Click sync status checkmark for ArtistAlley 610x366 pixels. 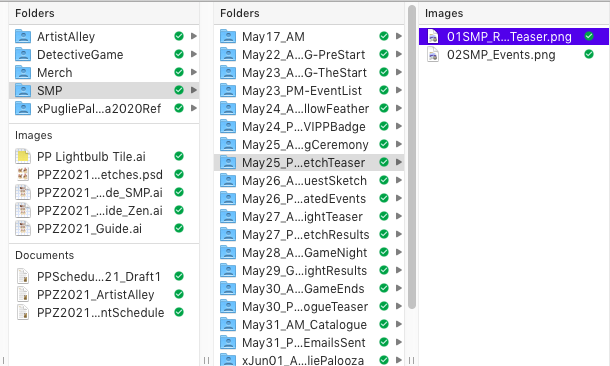coord(179,36)
